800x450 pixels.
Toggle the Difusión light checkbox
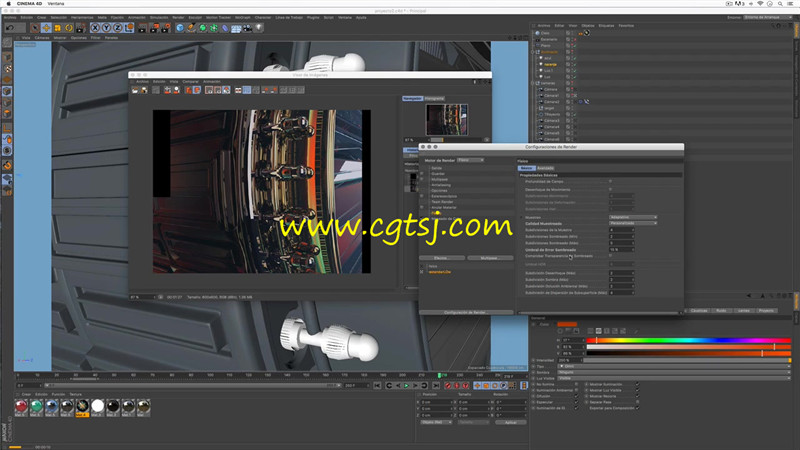[577, 396]
